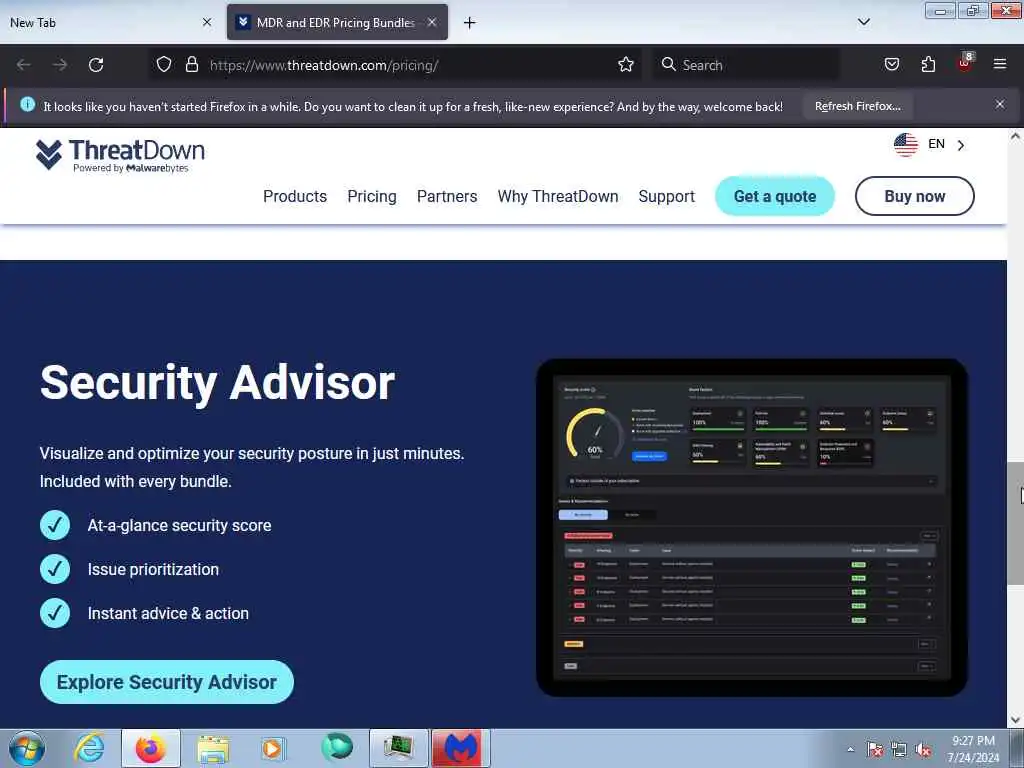Click the browser Search field

click(746, 65)
